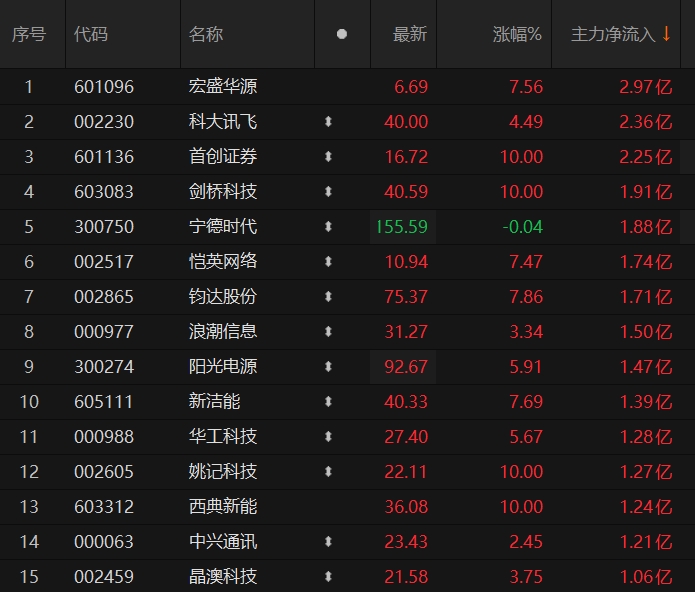Viewport: 695px width, 592px height.
Task: Click the 名称 column header
Action: tap(206, 34)
